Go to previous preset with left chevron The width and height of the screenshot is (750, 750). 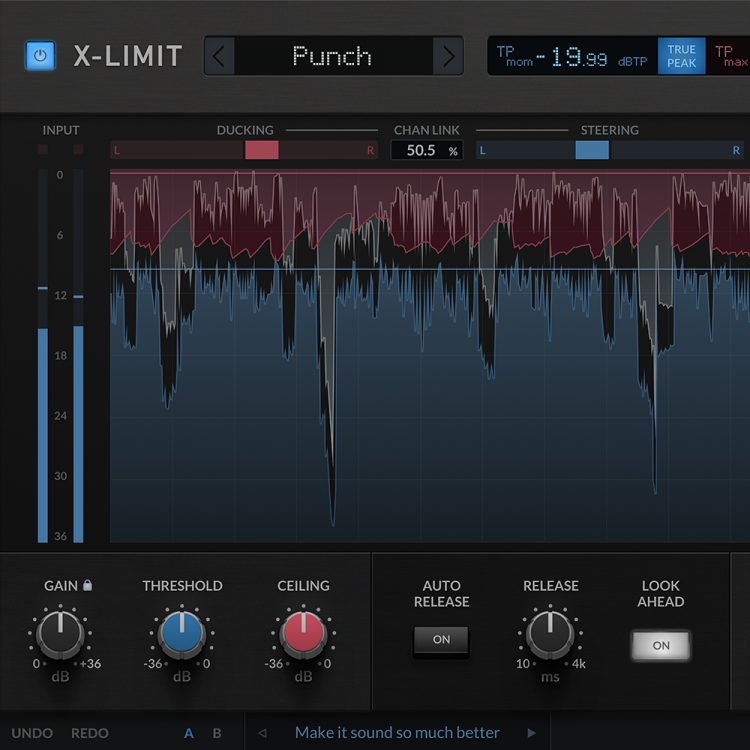pyautogui.click(x=220, y=56)
